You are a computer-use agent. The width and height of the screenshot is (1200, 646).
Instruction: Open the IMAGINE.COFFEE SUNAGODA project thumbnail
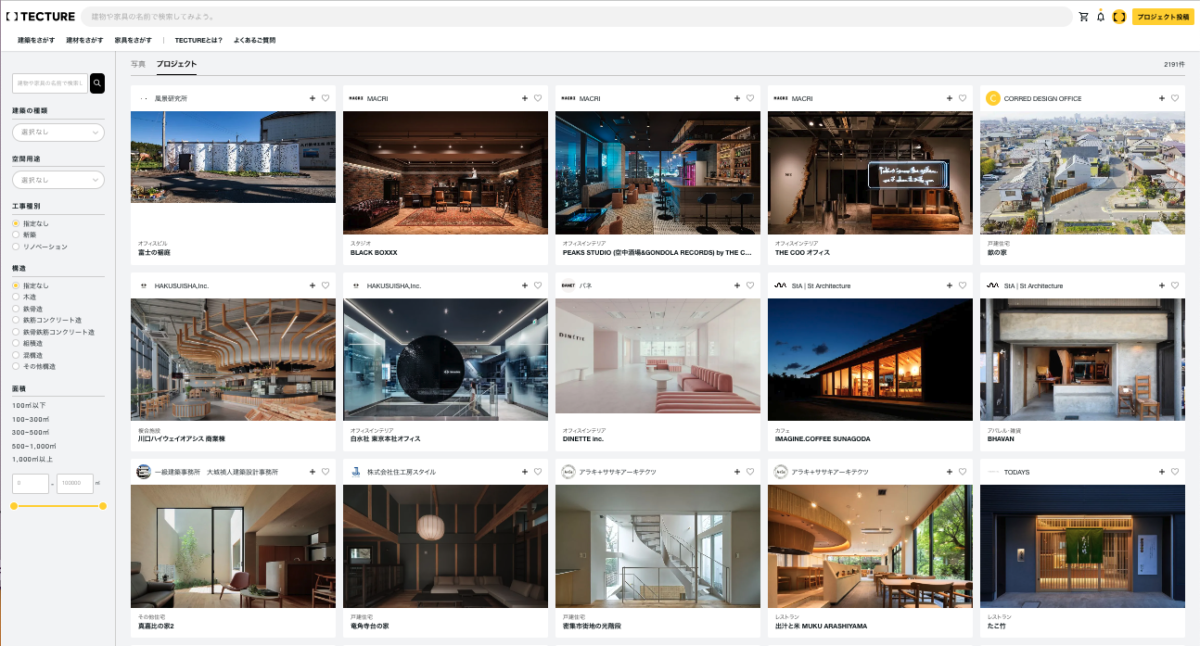click(x=870, y=359)
